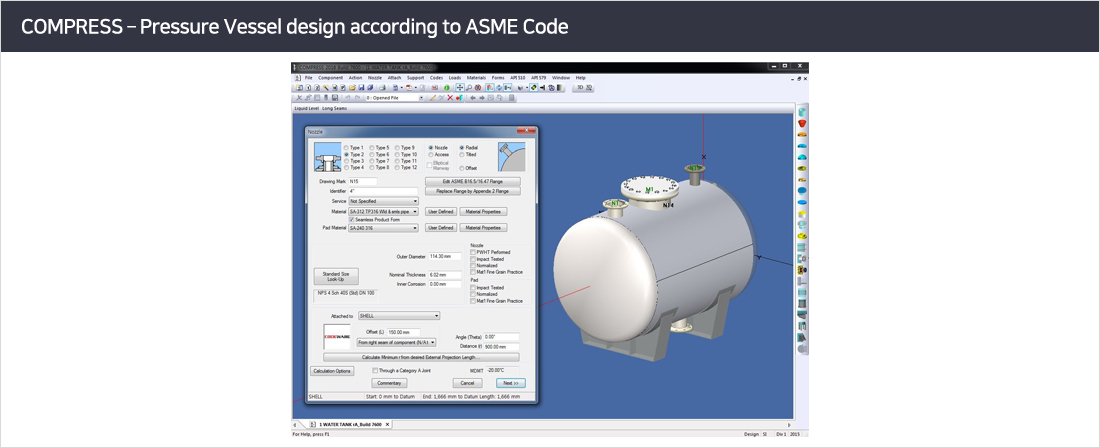Viewport: 1100px width, 448px height.
Task: Check Impact Tested under Nozzle section
Action: pyautogui.click(x=473, y=259)
